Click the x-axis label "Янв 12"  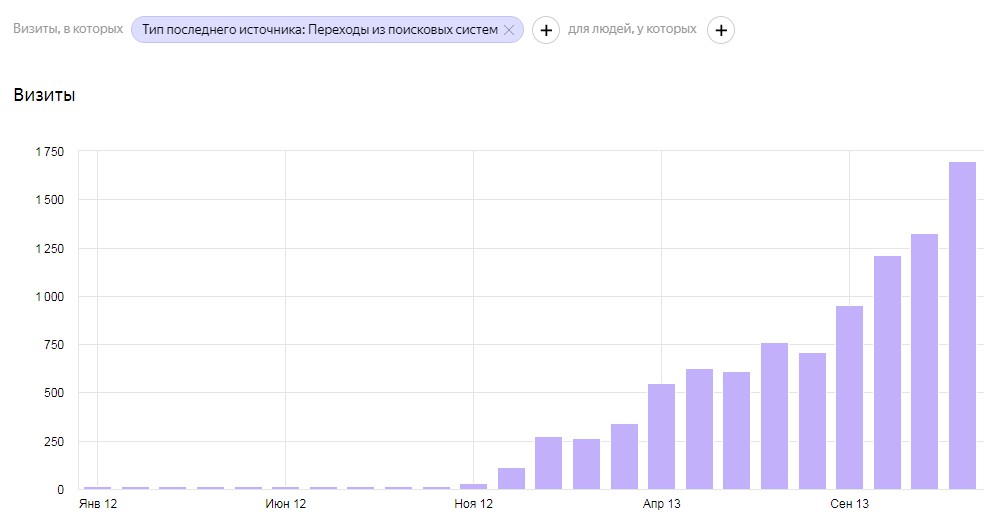click(x=98, y=504)
